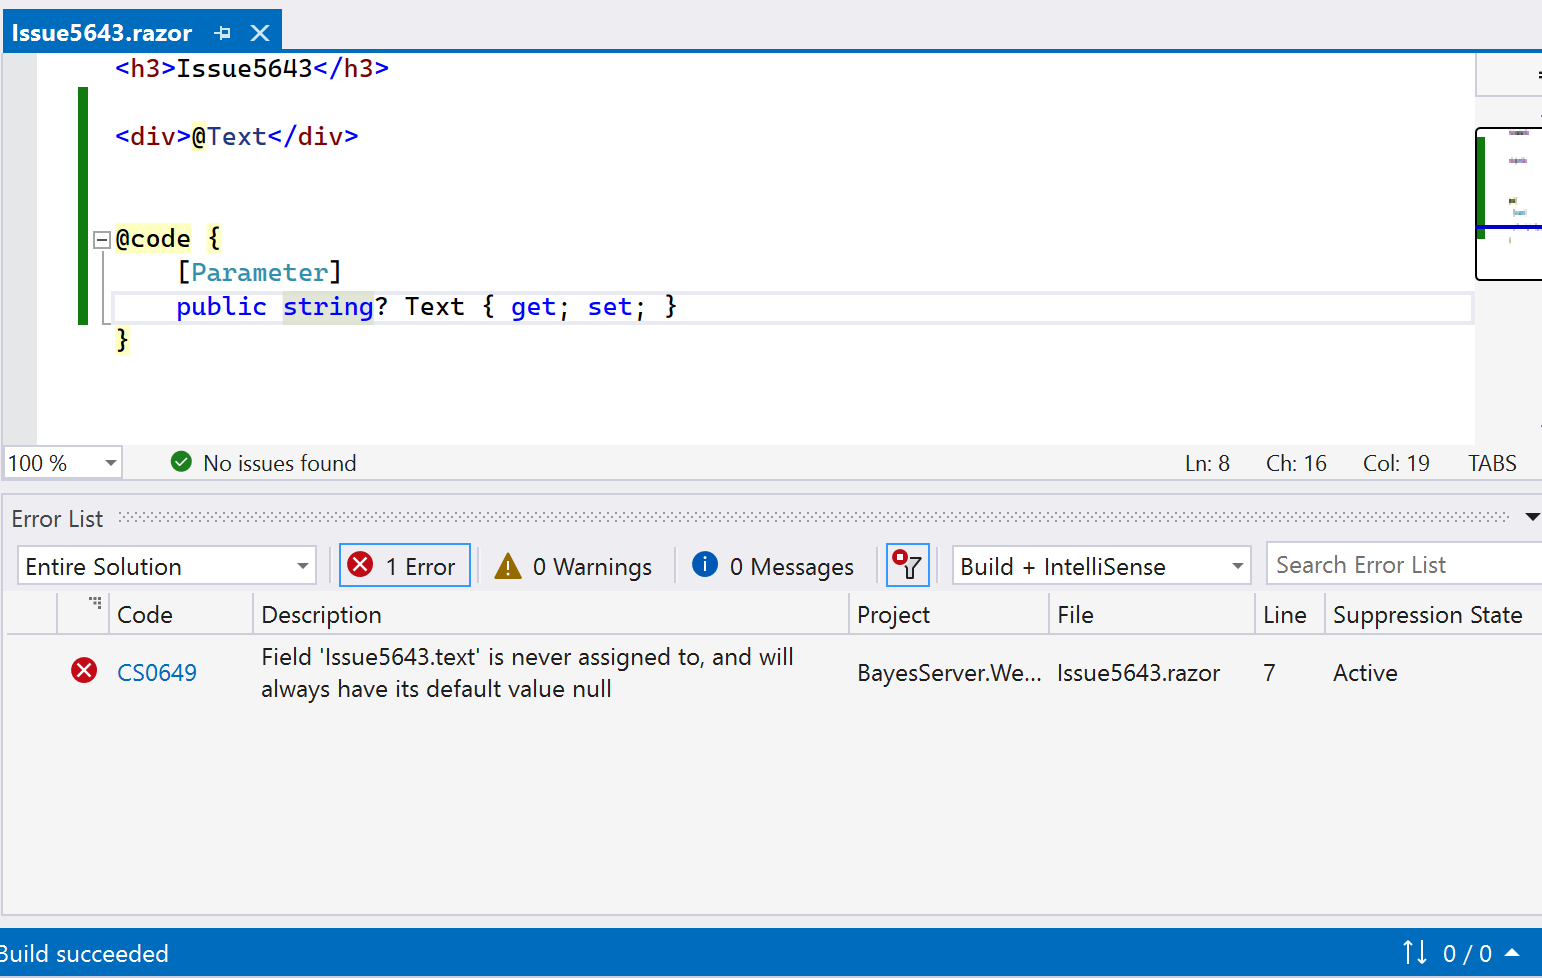
Task: Click the BayesServer.We... project cell
Action: (x=949, y=673)
